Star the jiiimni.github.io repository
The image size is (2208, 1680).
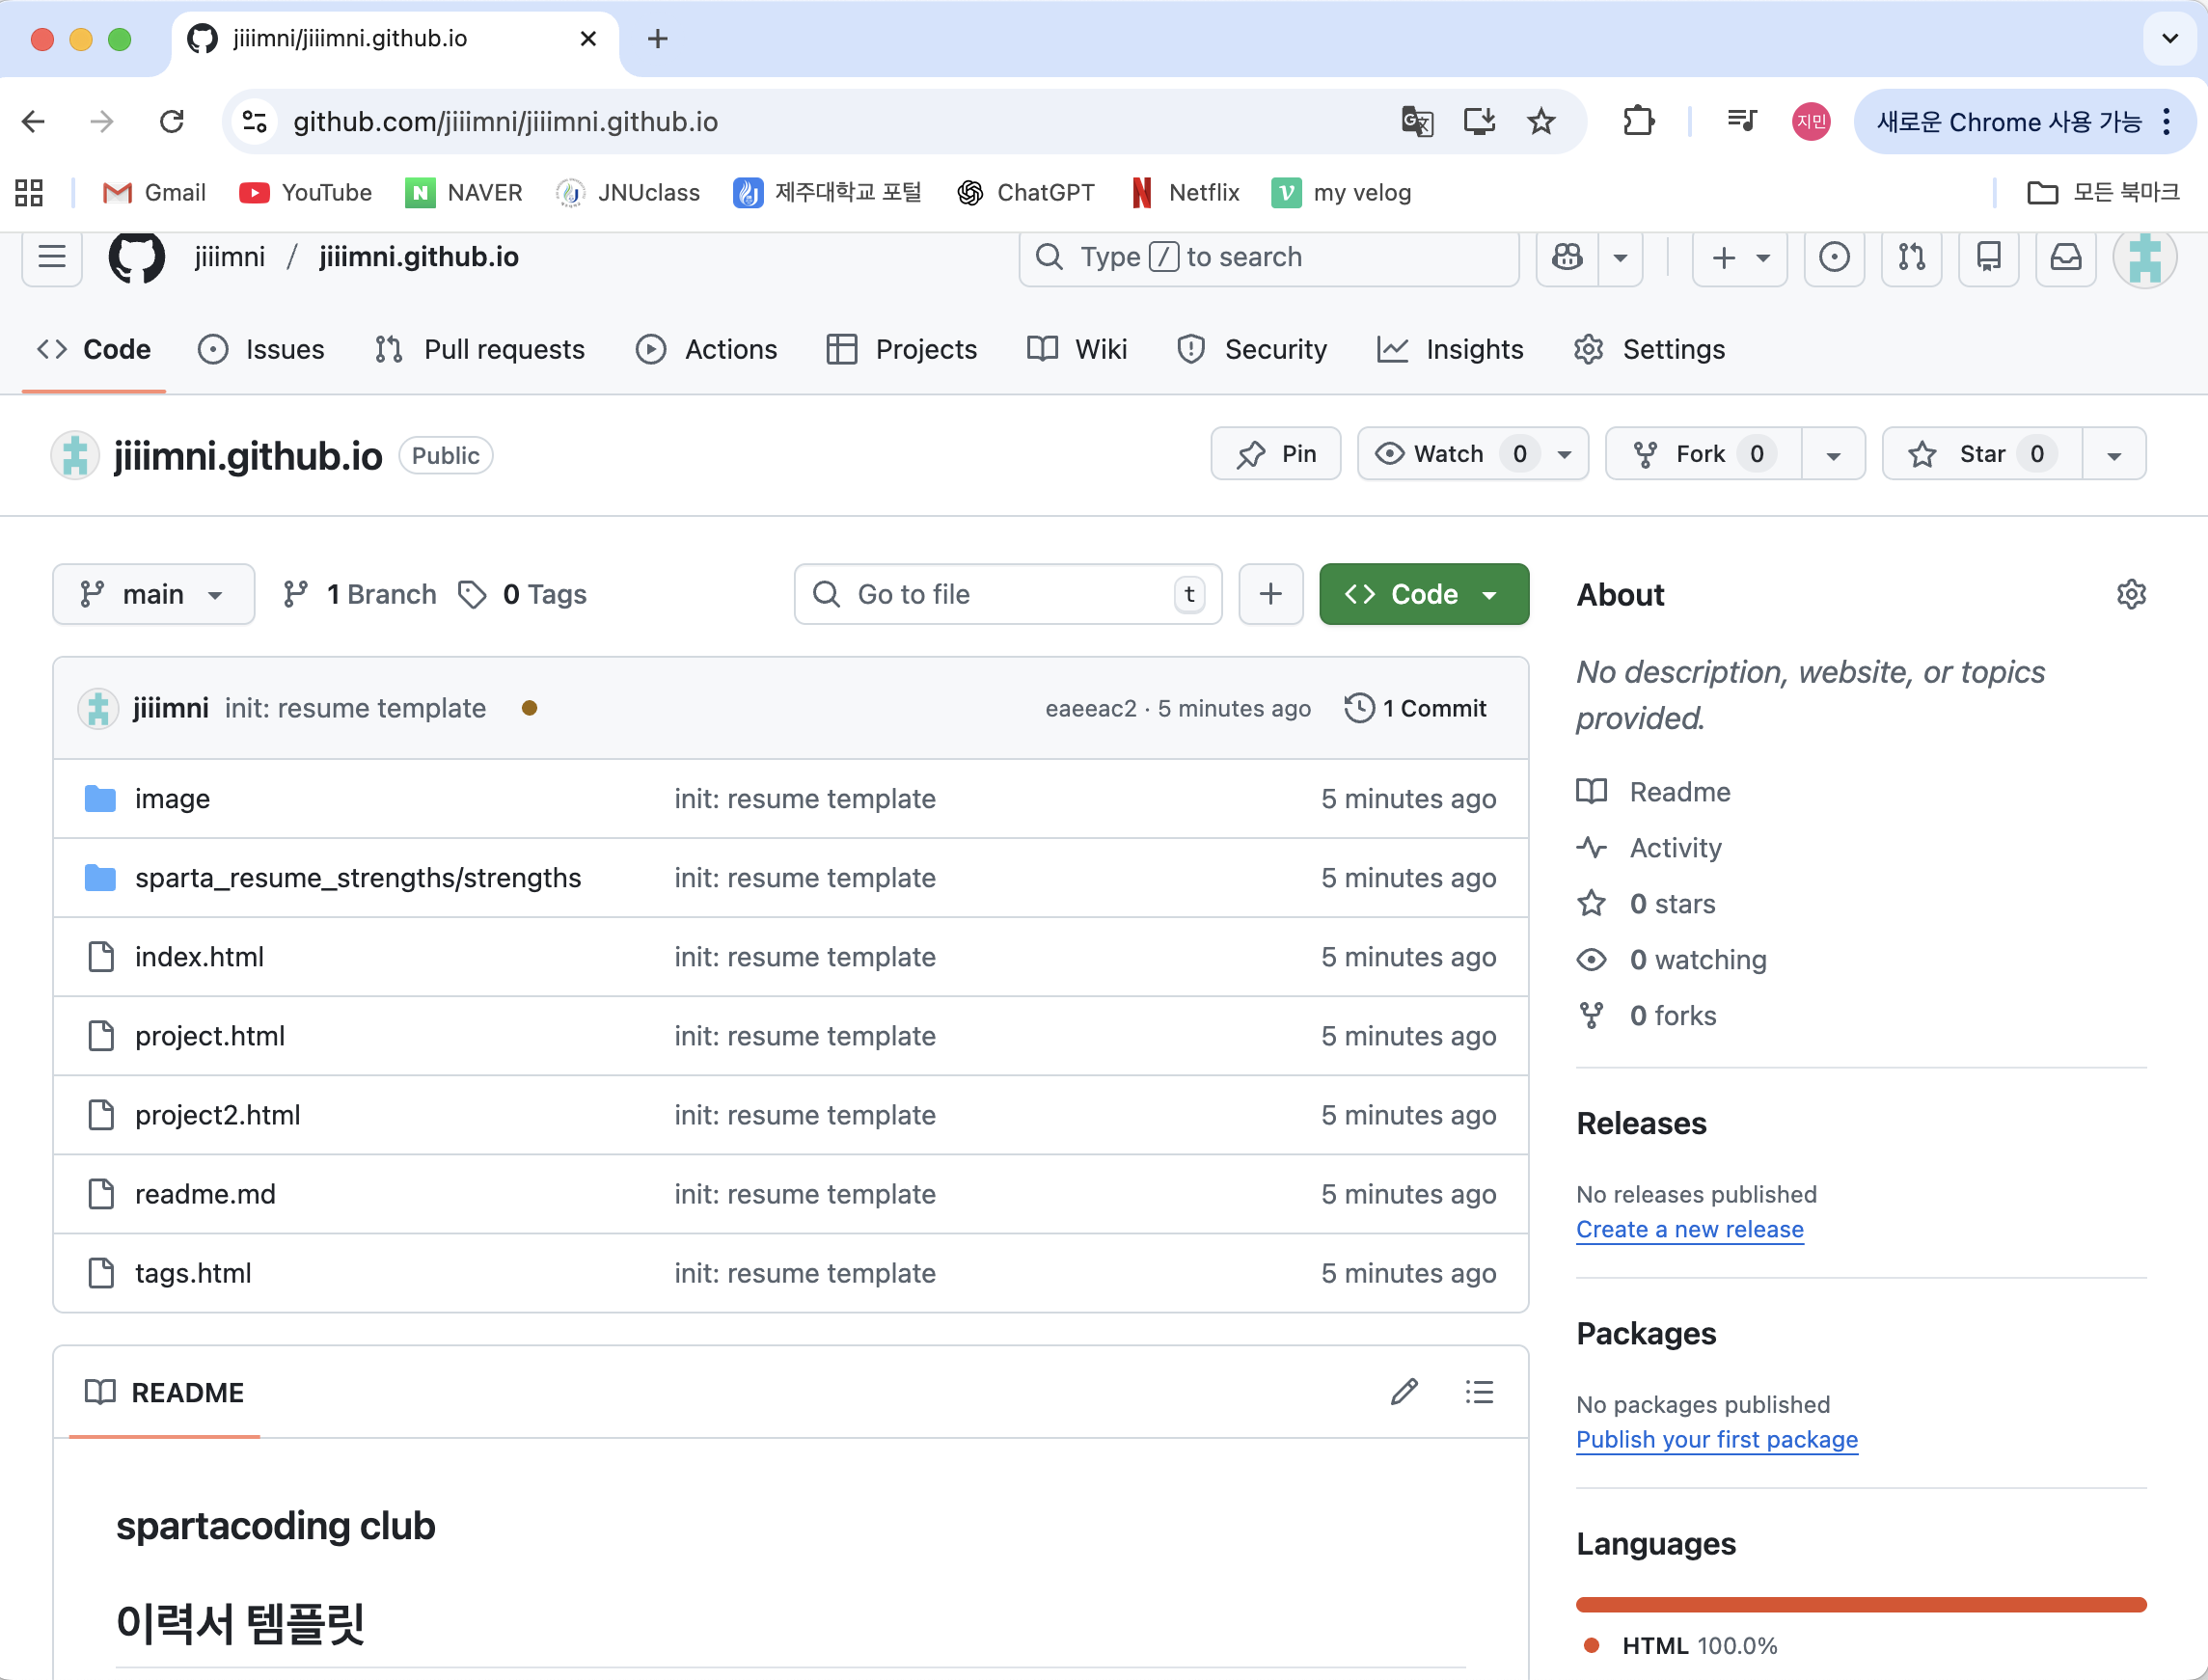pos(1981,454)
